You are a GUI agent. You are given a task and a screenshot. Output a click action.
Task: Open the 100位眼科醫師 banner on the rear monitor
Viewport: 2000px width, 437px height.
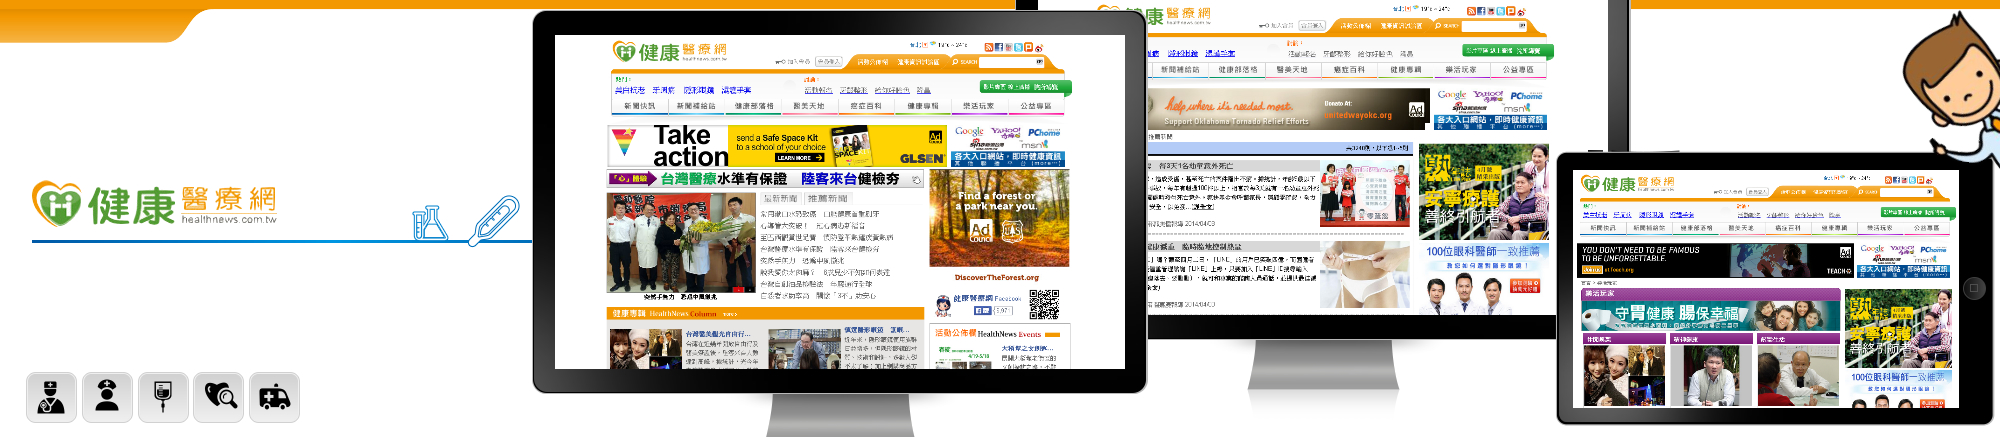click(1483, 279)
